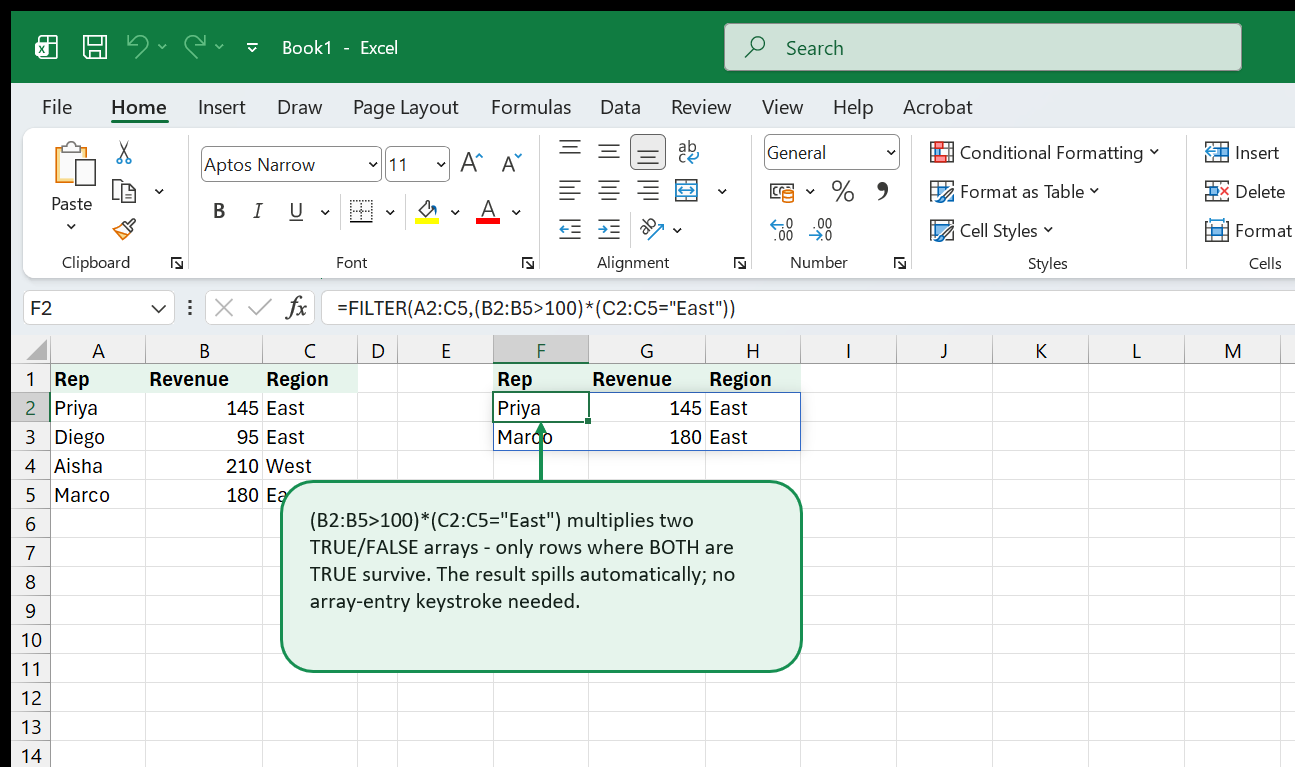The image size is (1295, 767).
Task: Click the Middle Align icon
Action: [x=609, y=151]
